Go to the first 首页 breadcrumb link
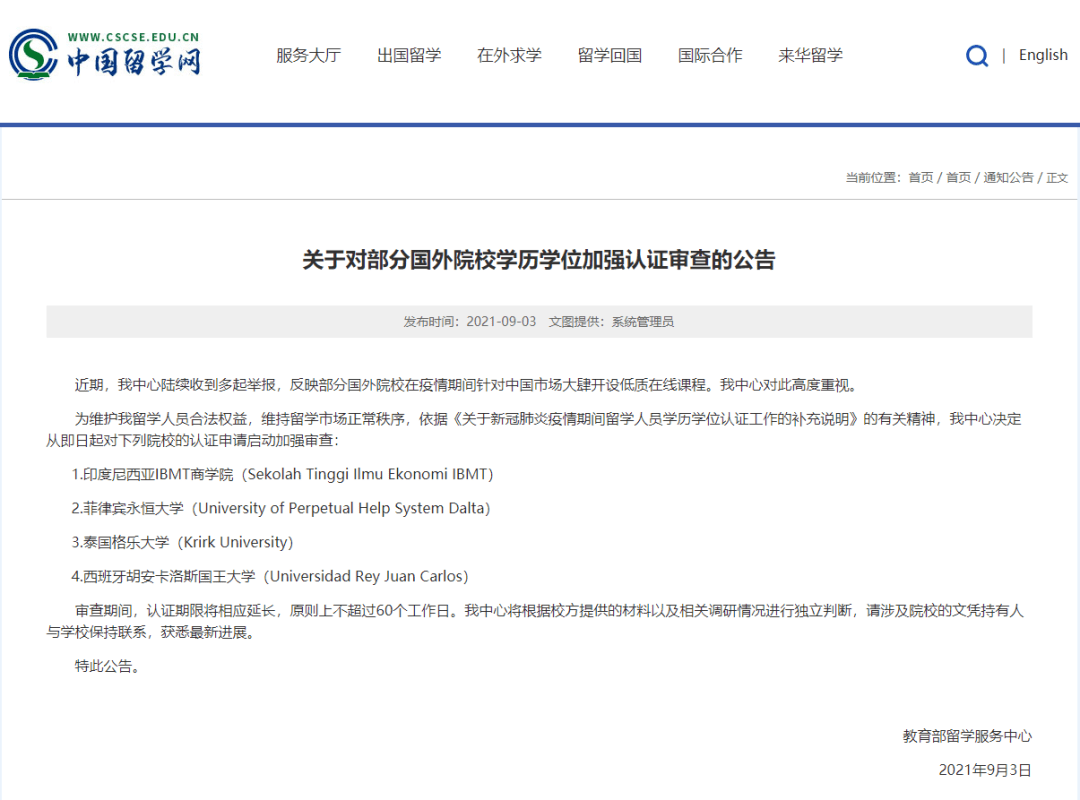 (921, 178)
